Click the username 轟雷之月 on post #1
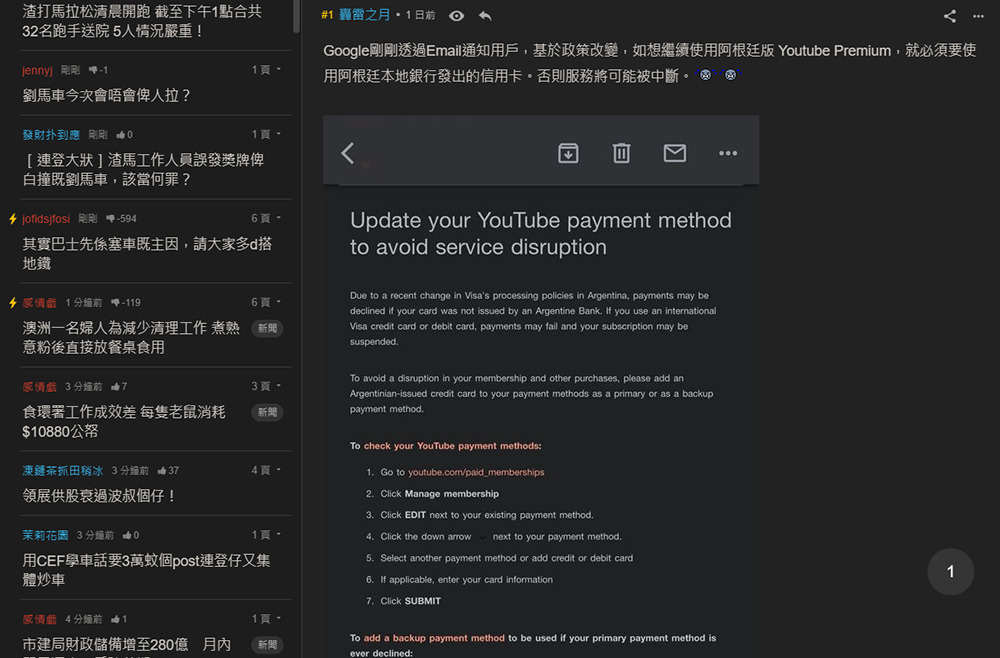This screenshot has width=1000, height=658. (365, 16)
